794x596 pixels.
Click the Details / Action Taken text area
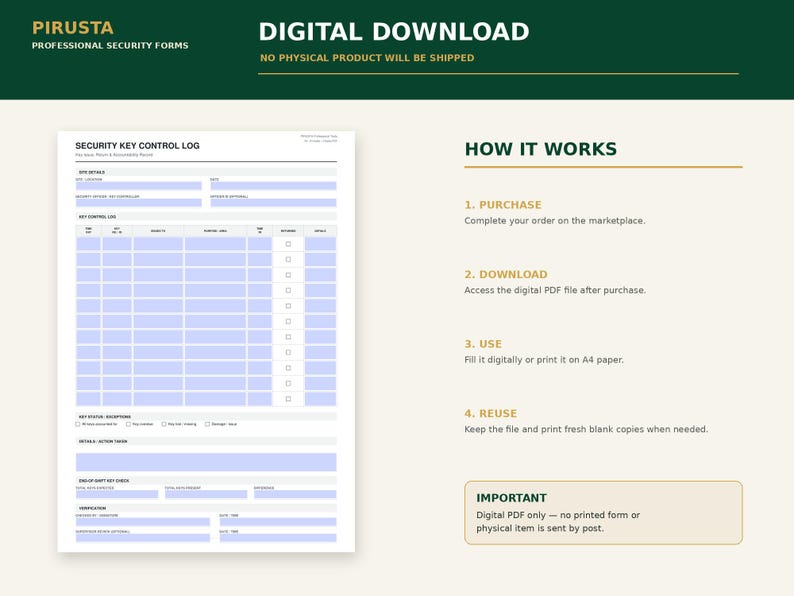click(x=206, y=462)
